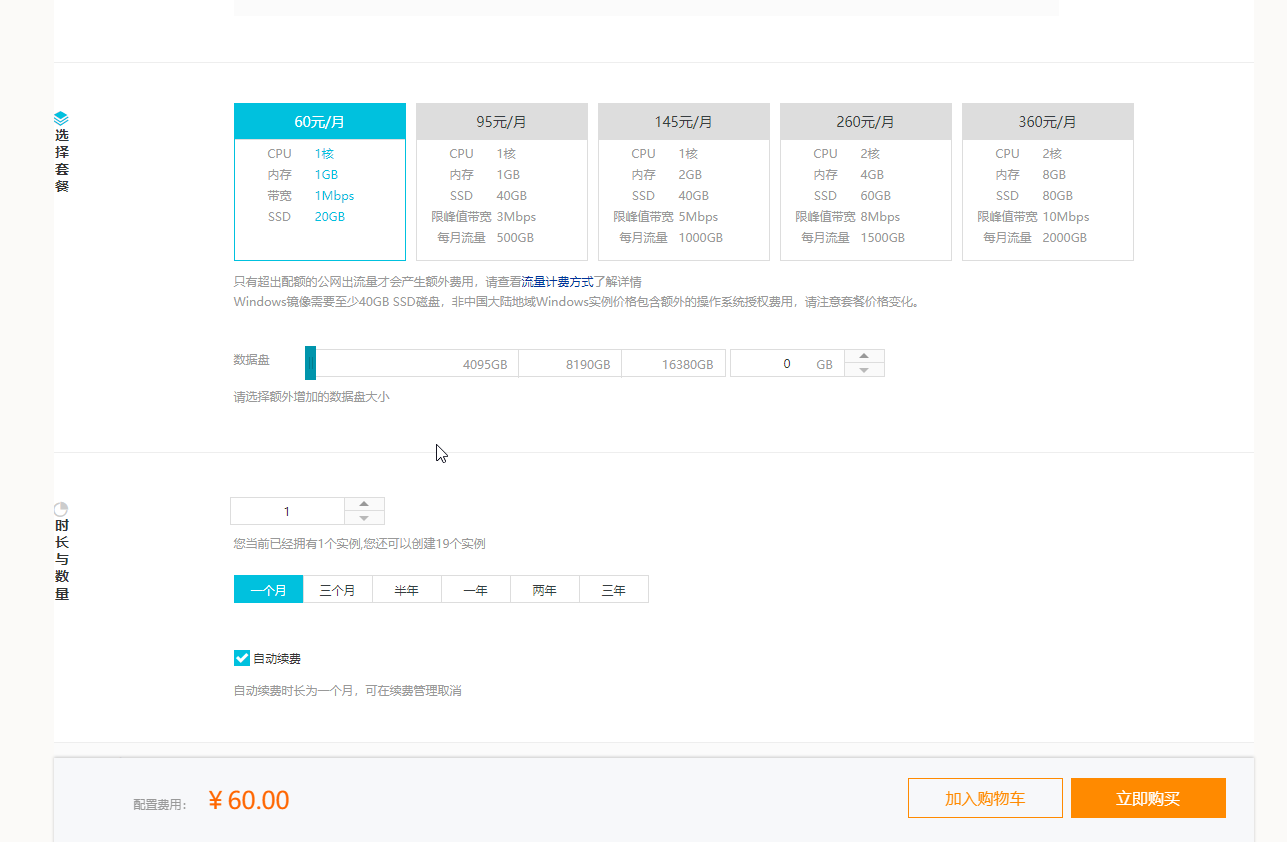Click the instance quantity input field
This screenshot has height=842, width=1287.
[x=287, y=511]
